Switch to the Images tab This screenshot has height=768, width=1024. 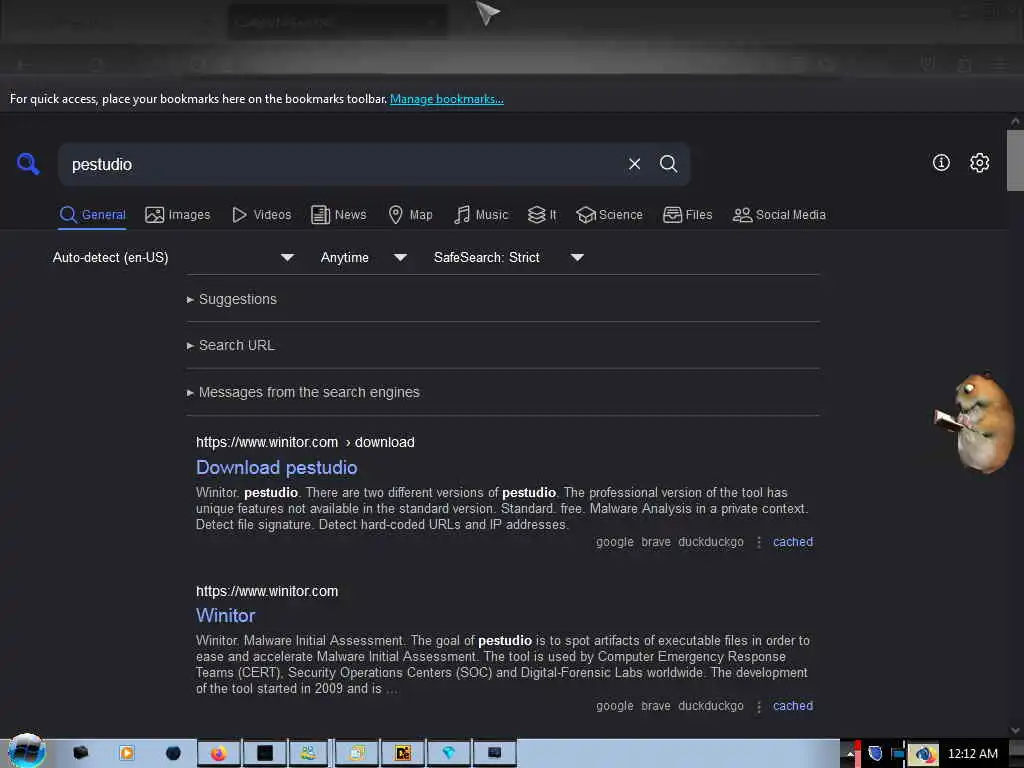(x=178, y=215)
